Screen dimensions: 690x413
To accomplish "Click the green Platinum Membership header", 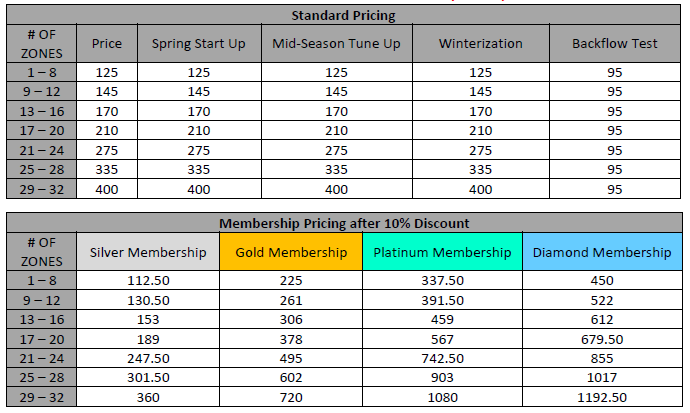I will [x=442, y=252].
